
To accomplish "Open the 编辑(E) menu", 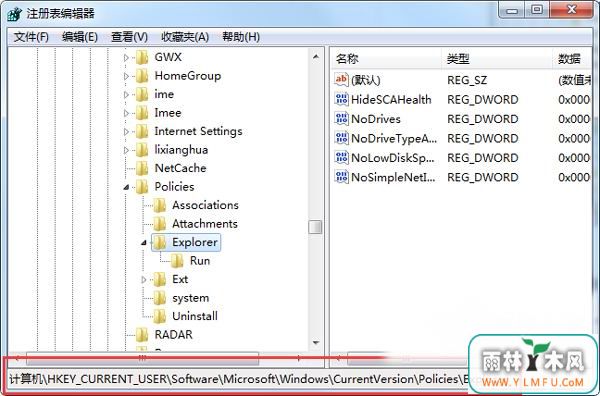I will [x=80, y=37].
